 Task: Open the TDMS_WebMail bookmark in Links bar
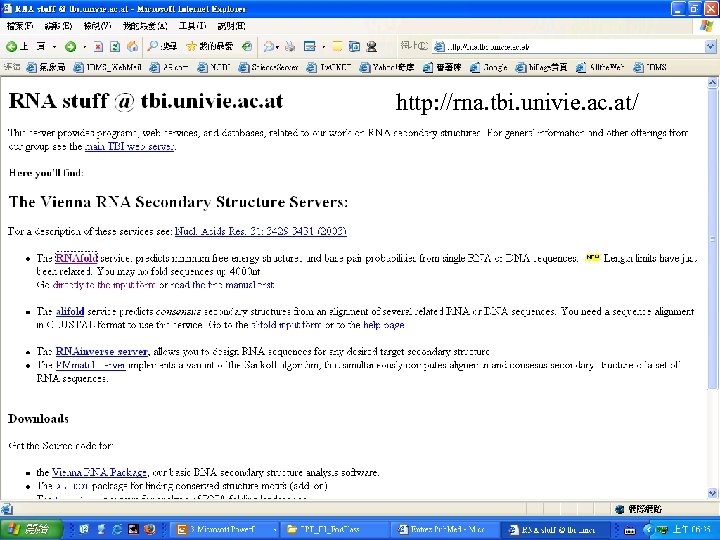pyautogui.click(x=107, y=68)
